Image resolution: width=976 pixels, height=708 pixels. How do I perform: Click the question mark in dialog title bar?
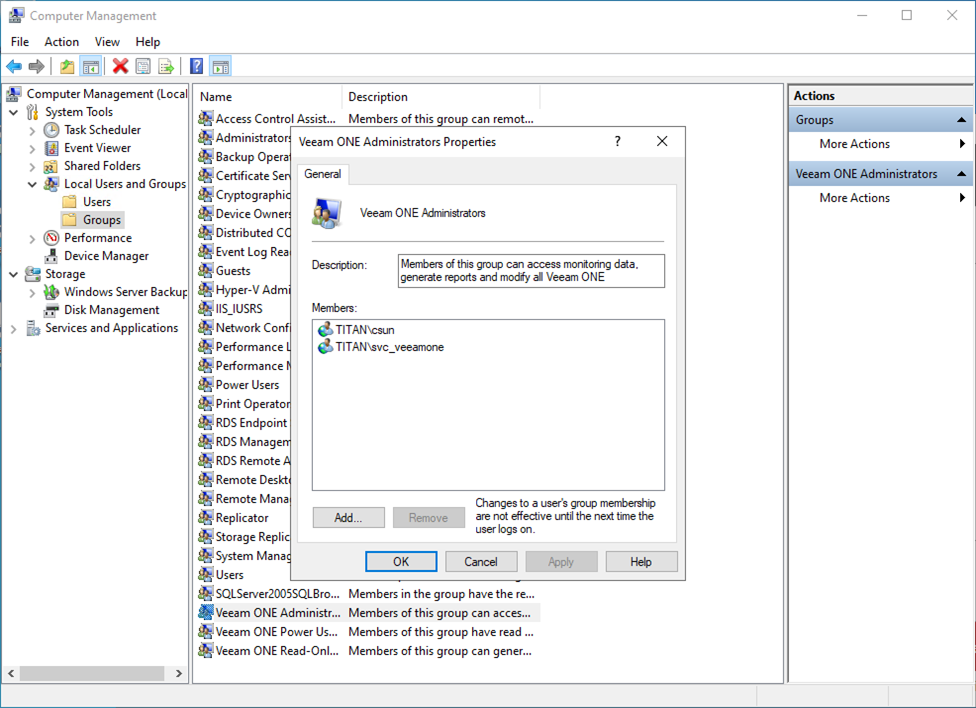(617, 141)
